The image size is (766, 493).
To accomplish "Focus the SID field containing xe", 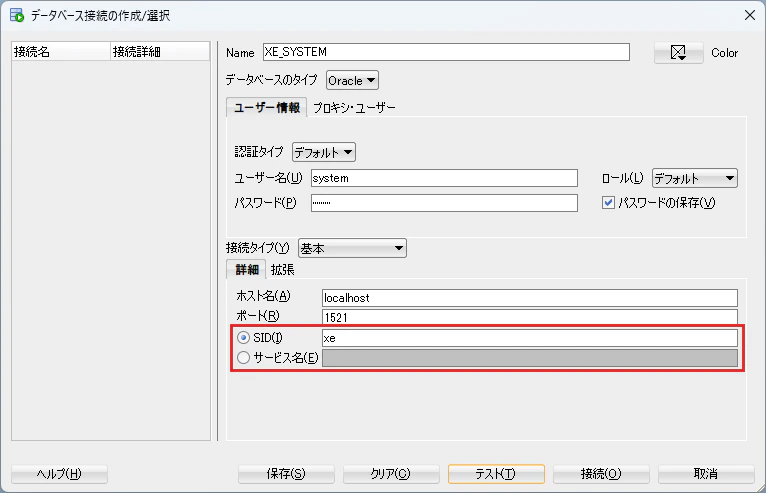I will pos(530,338).
